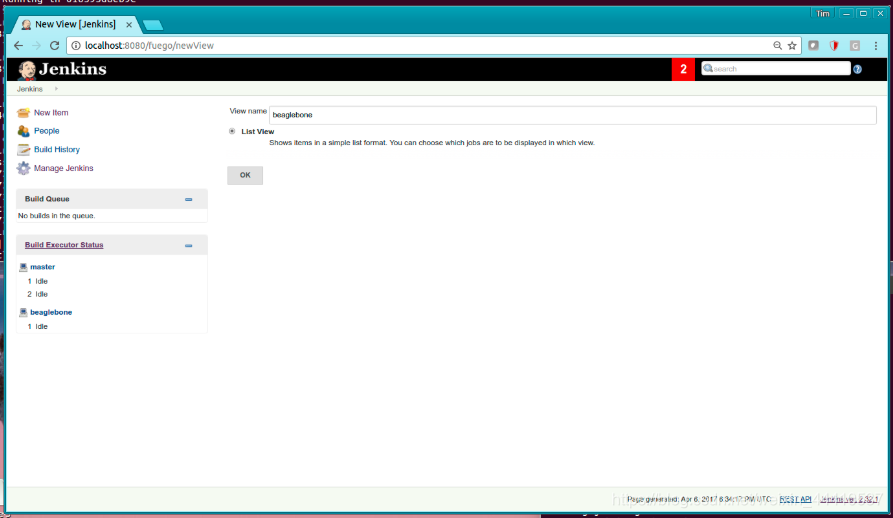Click the Jenkins header title text

73,69
